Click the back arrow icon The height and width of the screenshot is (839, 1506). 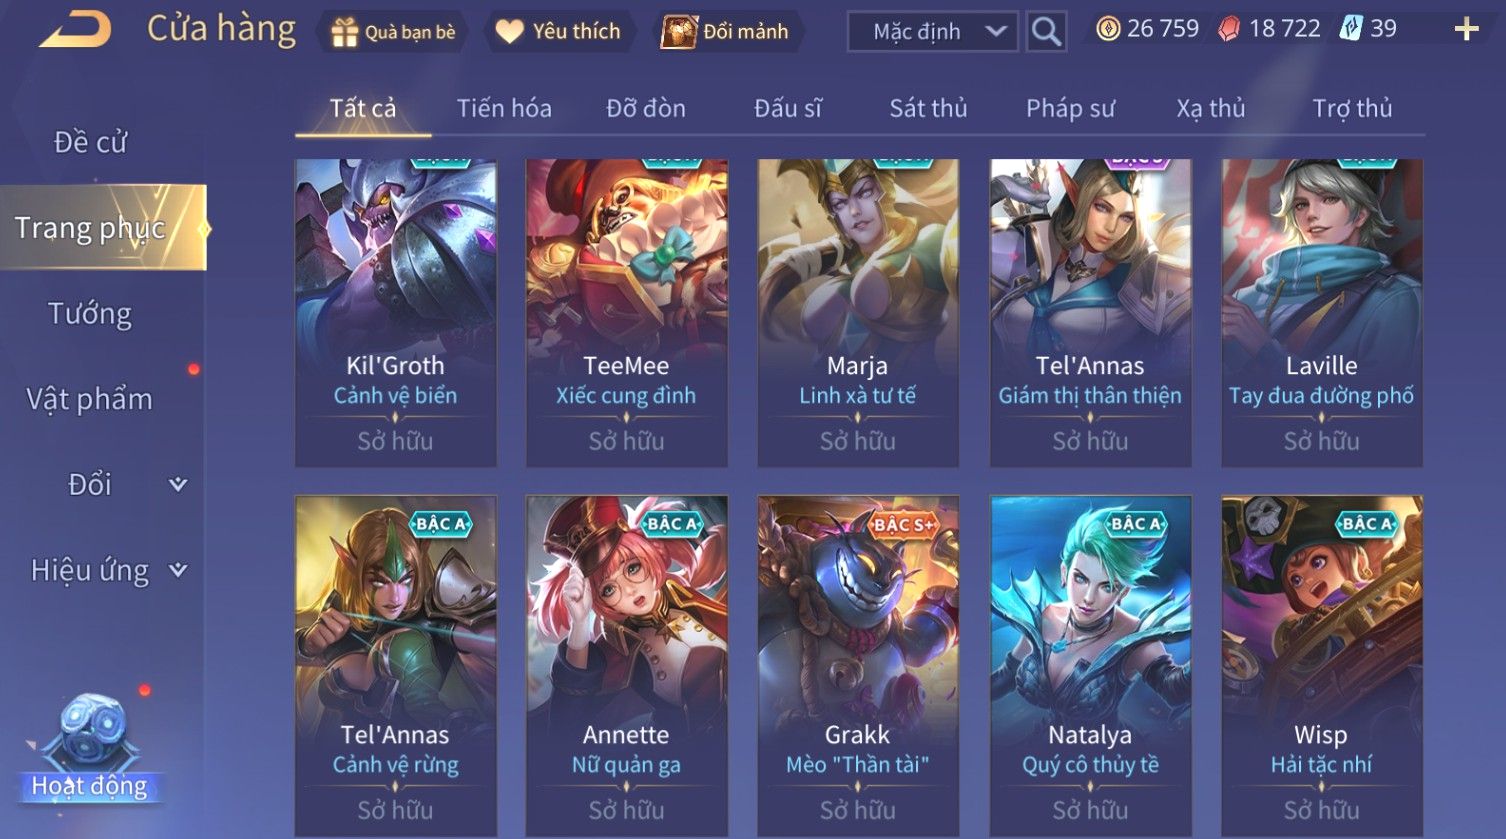[75, 30]
